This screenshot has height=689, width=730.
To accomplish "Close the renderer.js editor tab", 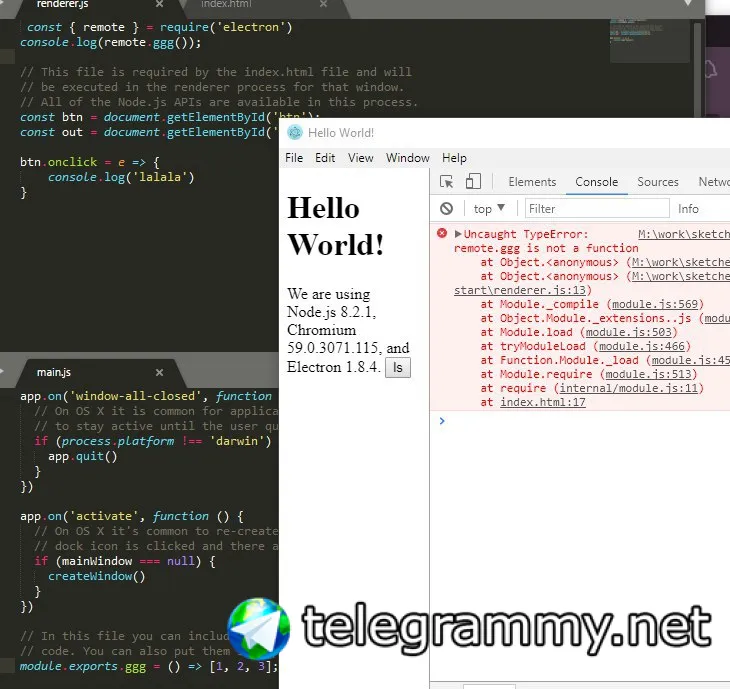I will [x=159, y=4].
